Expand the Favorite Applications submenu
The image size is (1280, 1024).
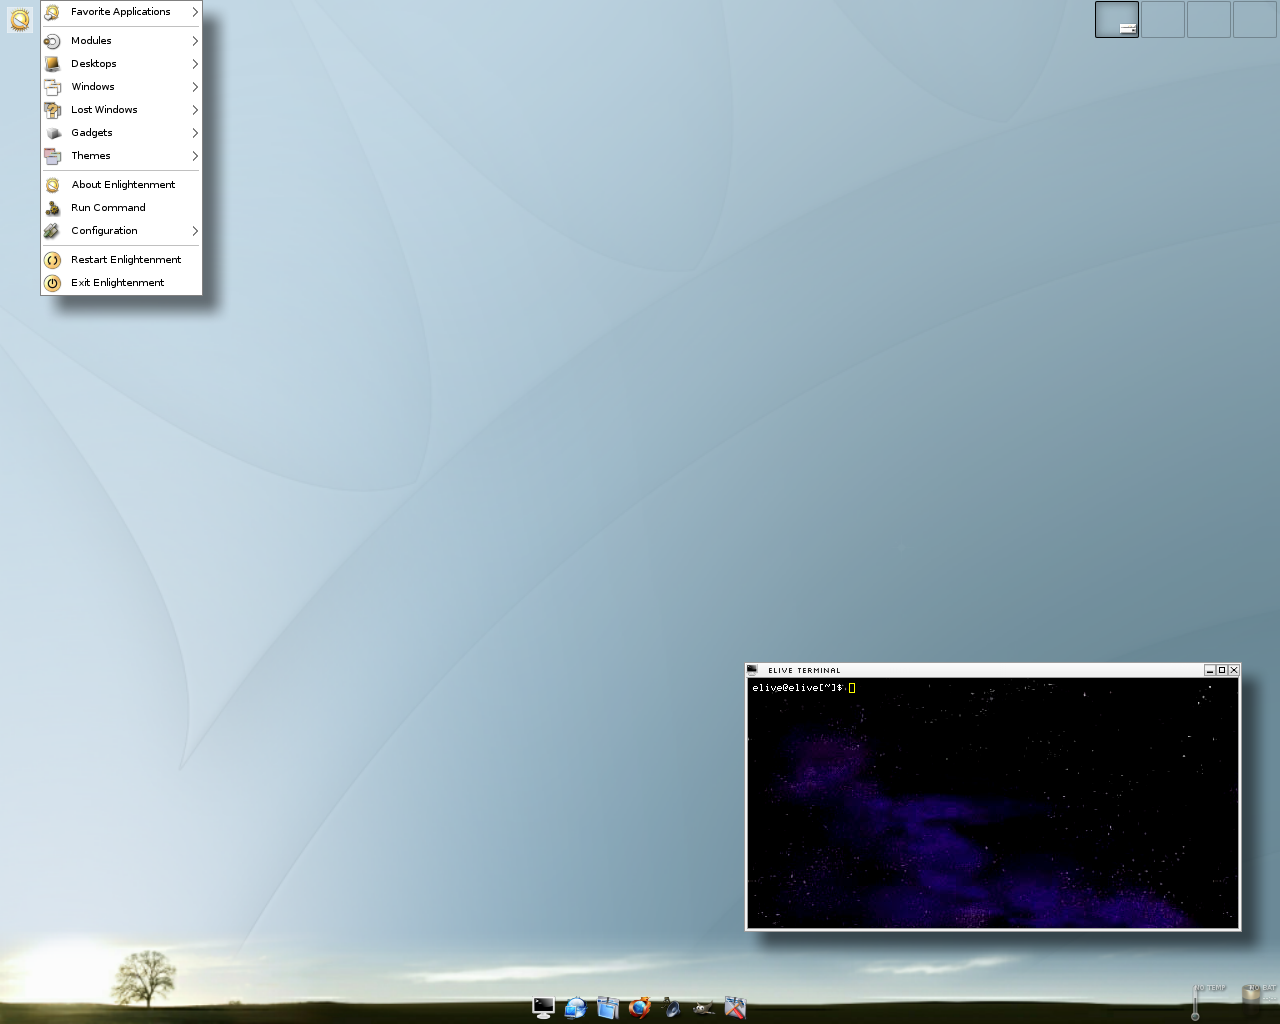(x=121, y=12)
